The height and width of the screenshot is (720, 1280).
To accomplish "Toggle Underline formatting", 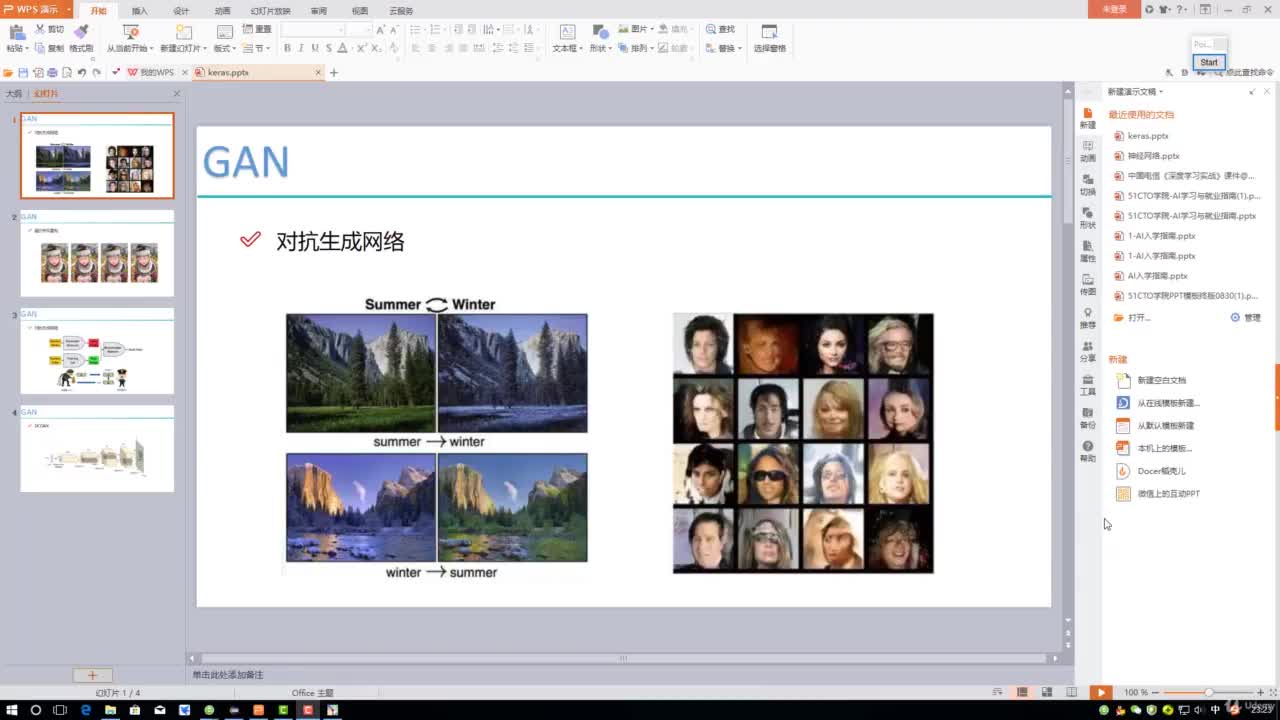I will (315, 48).
